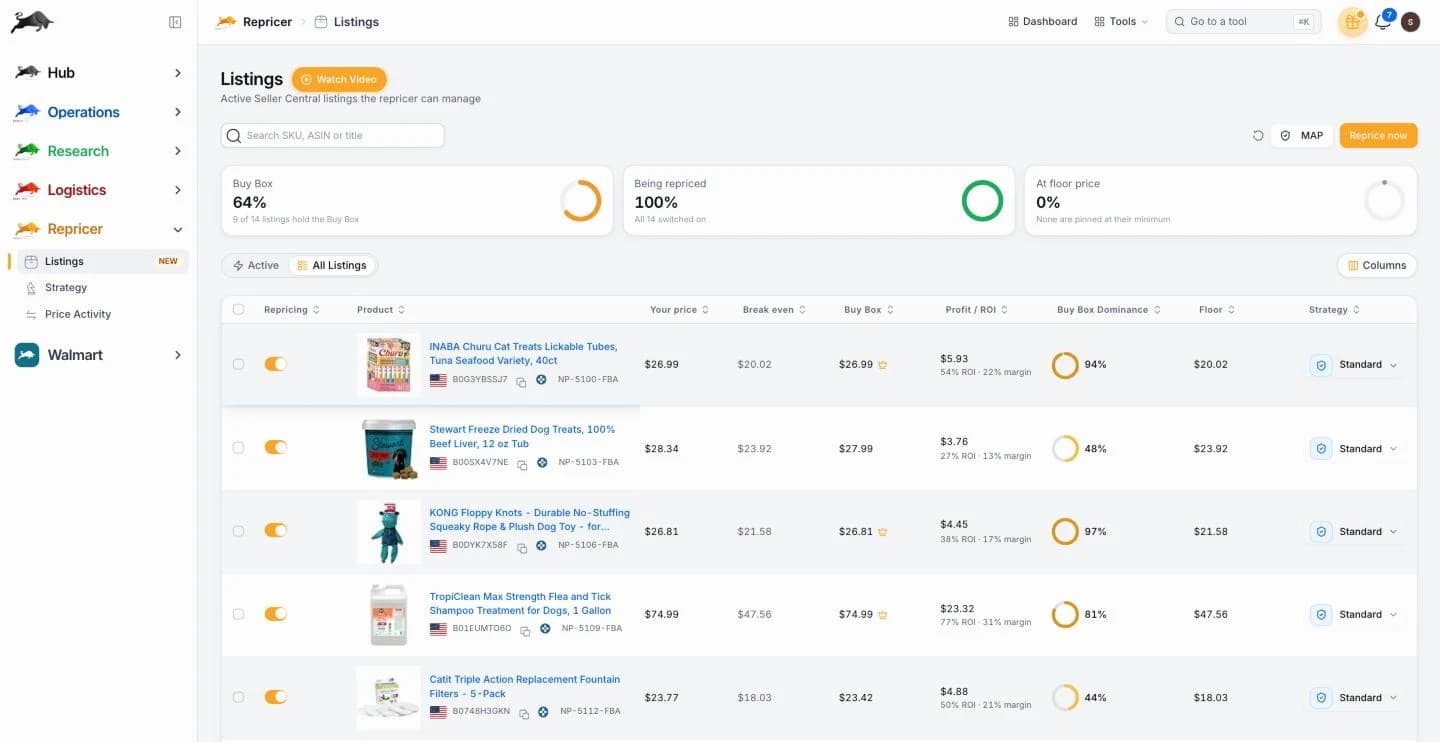Disable repricing for KONG Floppy Knots

click(275, 530)
